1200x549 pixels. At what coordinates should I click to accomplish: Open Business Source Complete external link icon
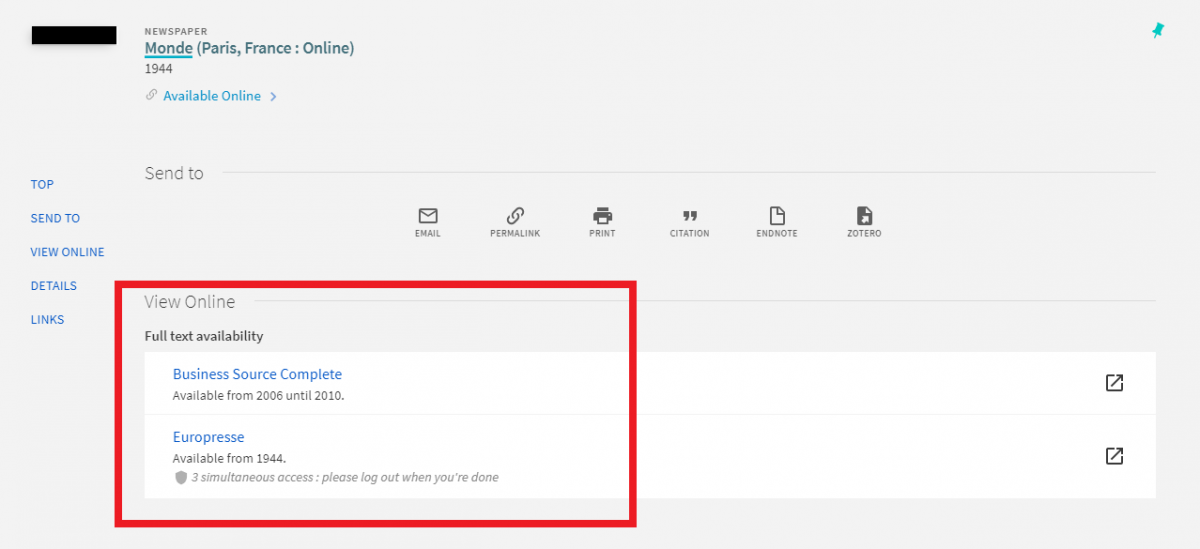coord(1114,383)
